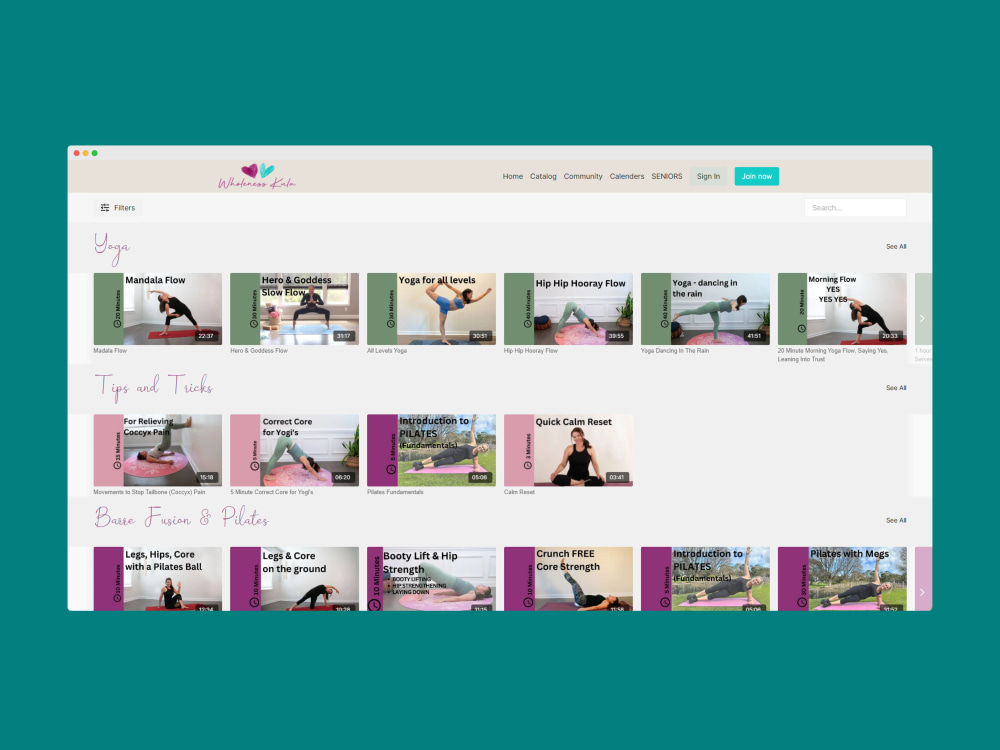Open the Quick Calm Reset thumbnail
1000x750 pixels.
tap(568, 450)
